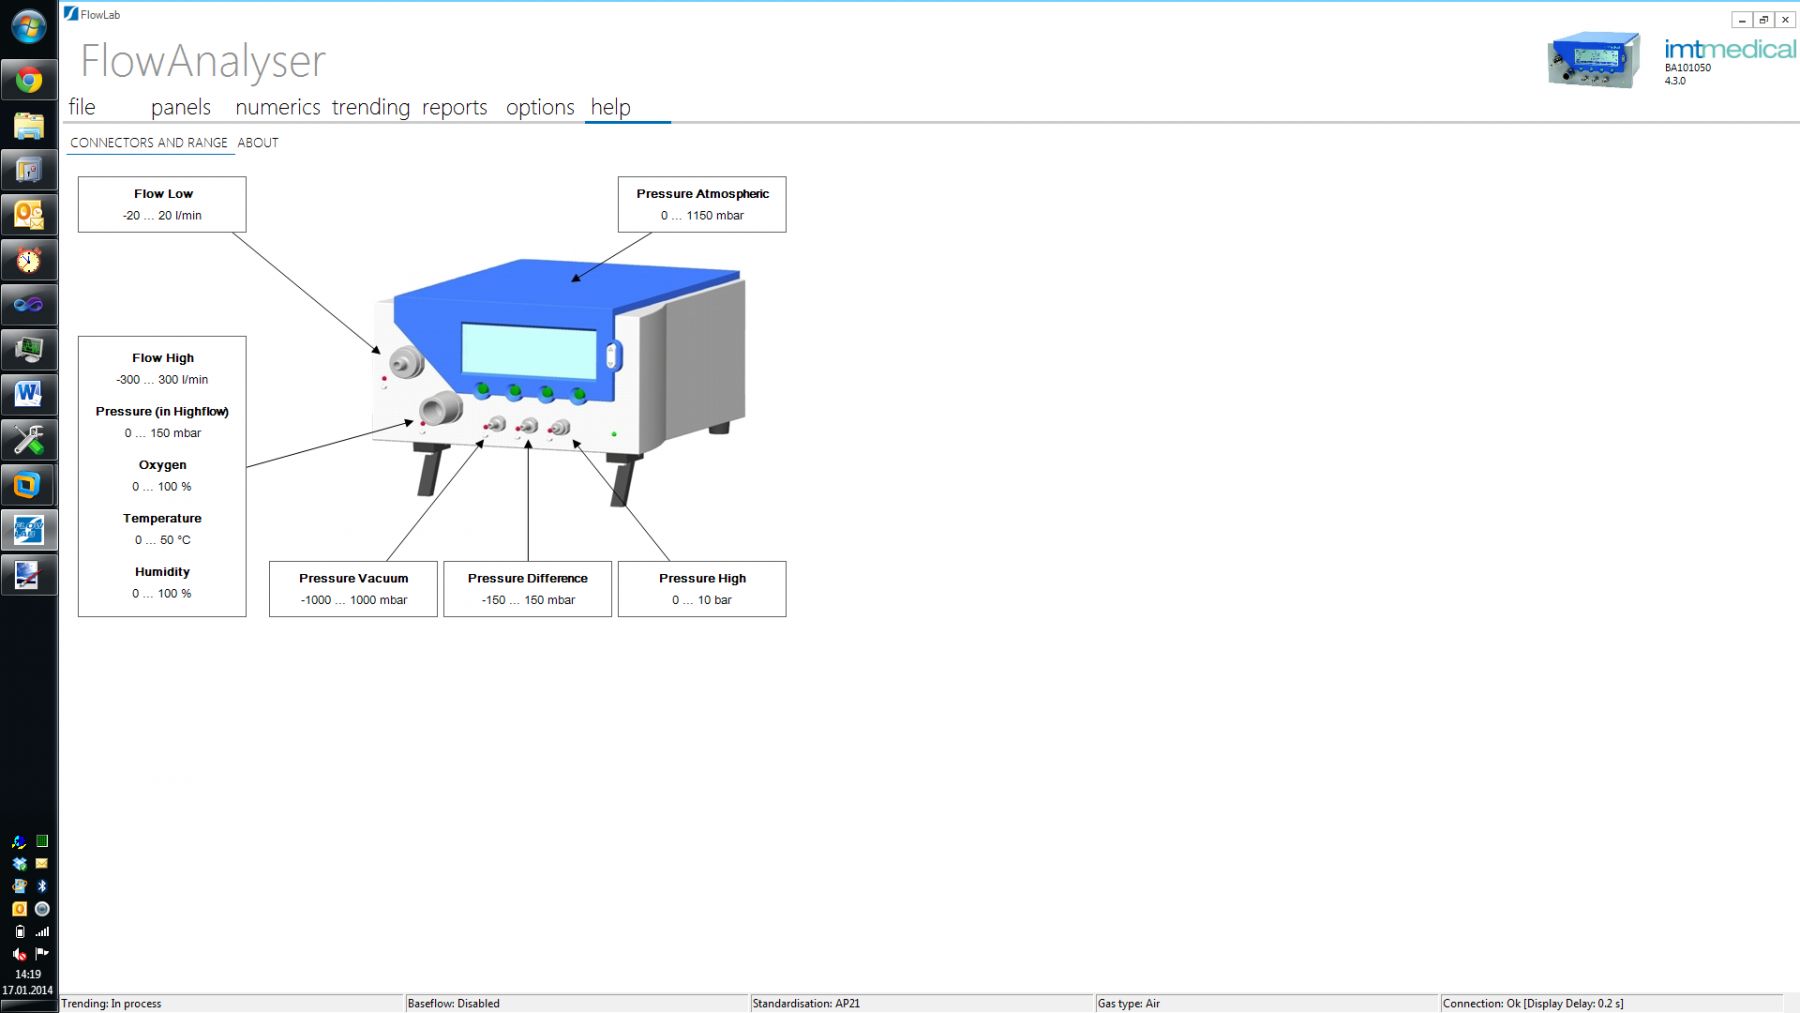Screen dimensions: 1800x1013
Task: Switch to the ABOUT tab
Action: (258, 142)
